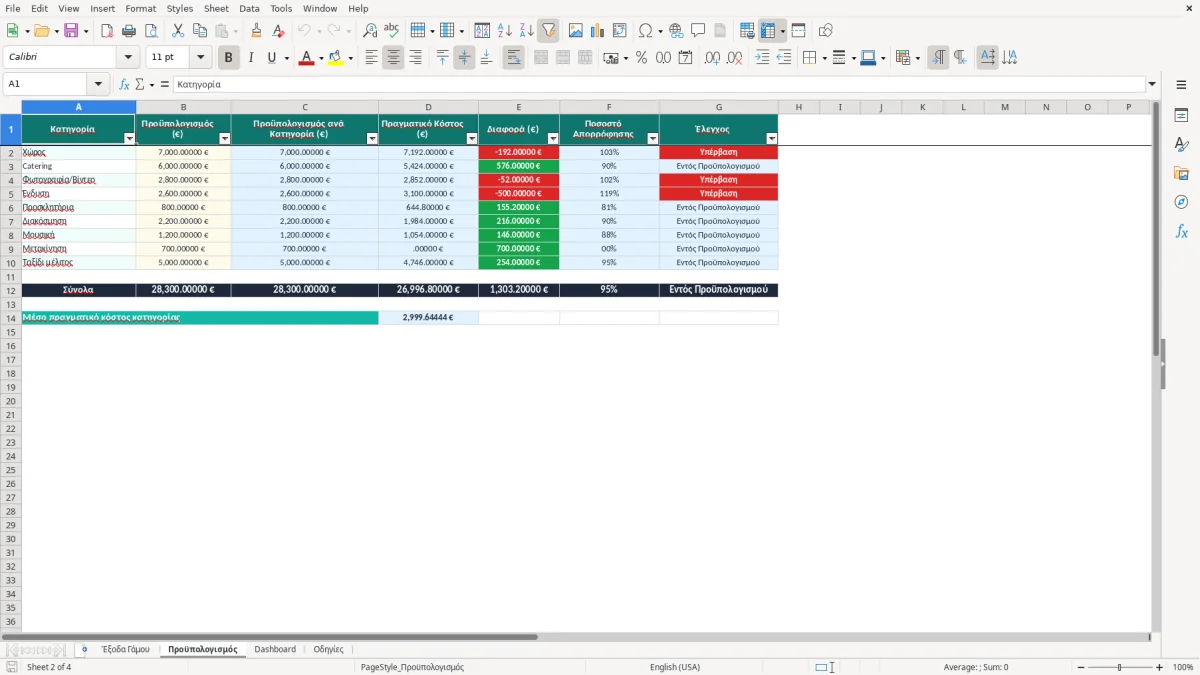Screen dimensions: 1200x675
Task: Toggle Wrap Text for cells
Action: pos(513,58)
